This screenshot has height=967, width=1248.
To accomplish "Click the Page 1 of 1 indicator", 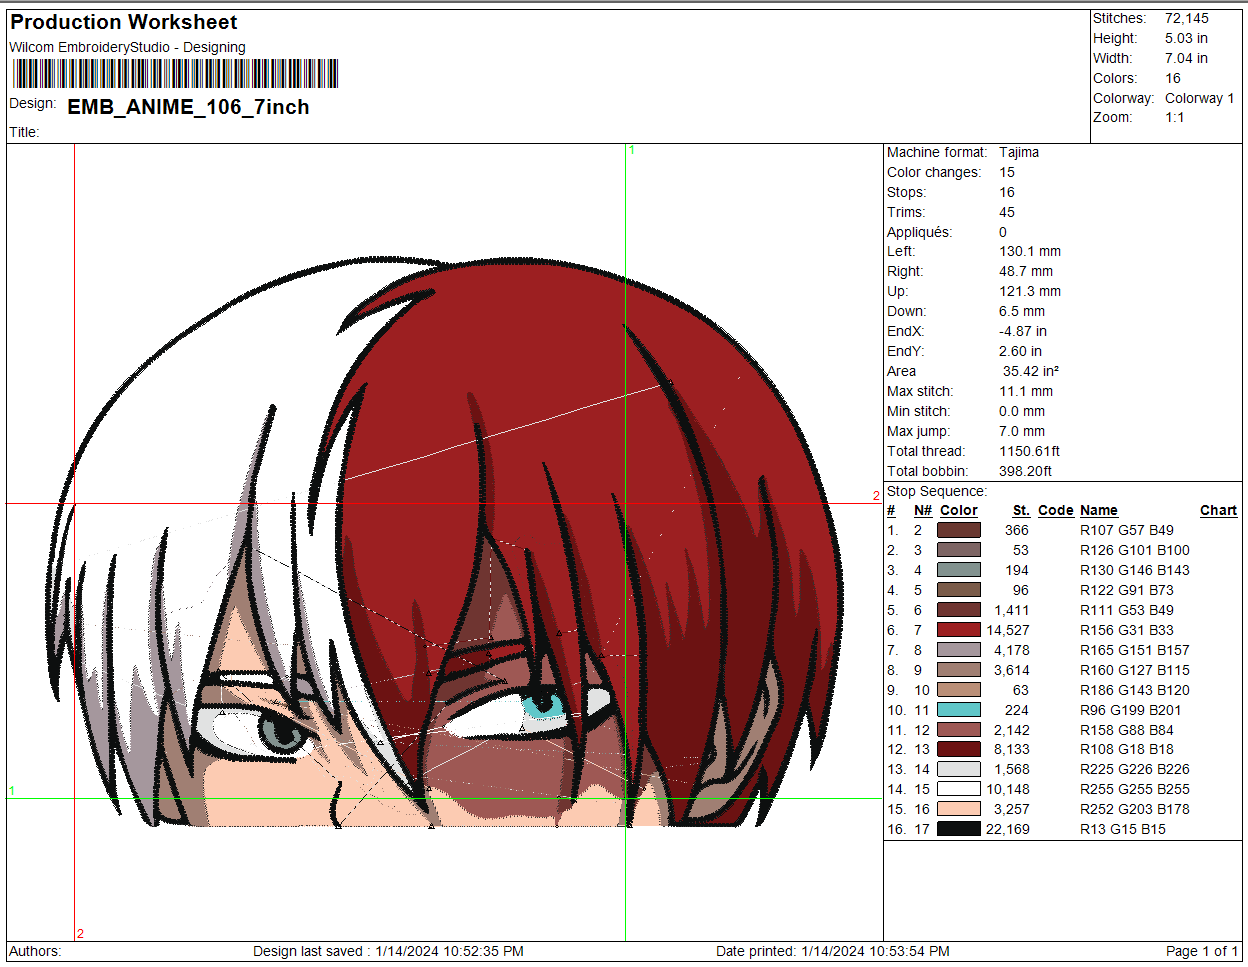I will click(1202, 951).
